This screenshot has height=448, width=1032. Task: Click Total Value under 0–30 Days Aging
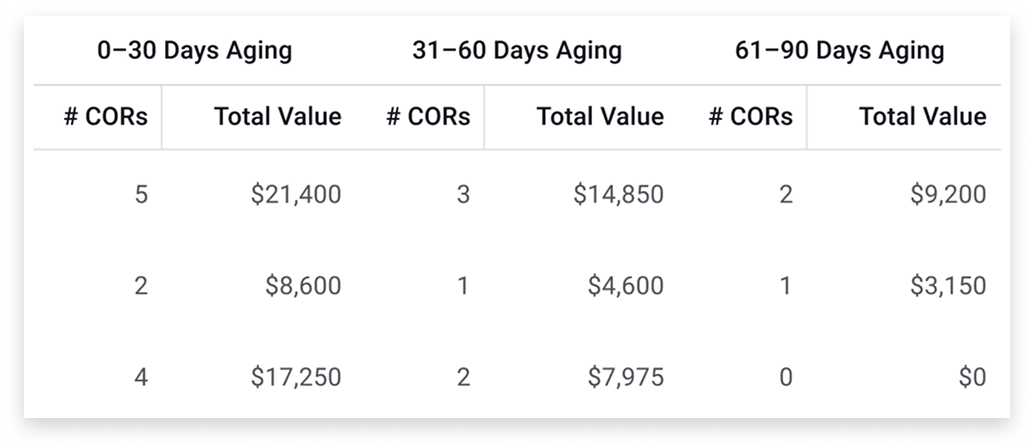pos(277,116)
